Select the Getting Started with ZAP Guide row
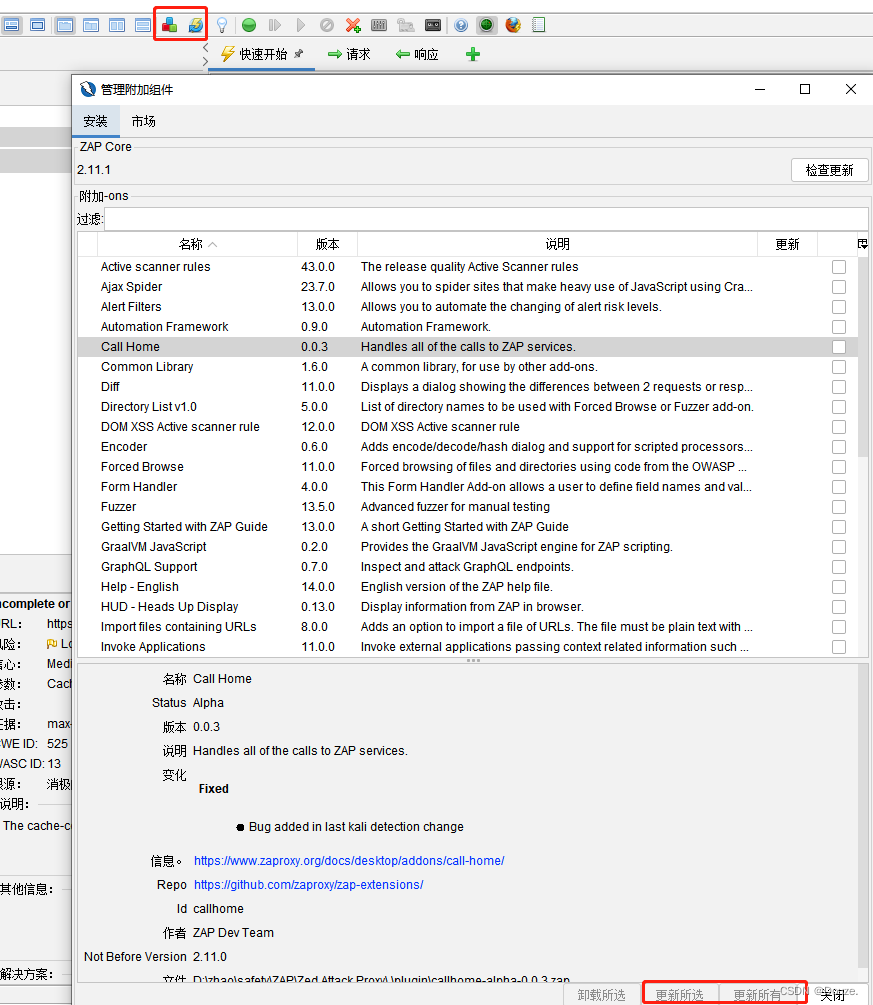 pyautogui.click(x=468, y=527)
